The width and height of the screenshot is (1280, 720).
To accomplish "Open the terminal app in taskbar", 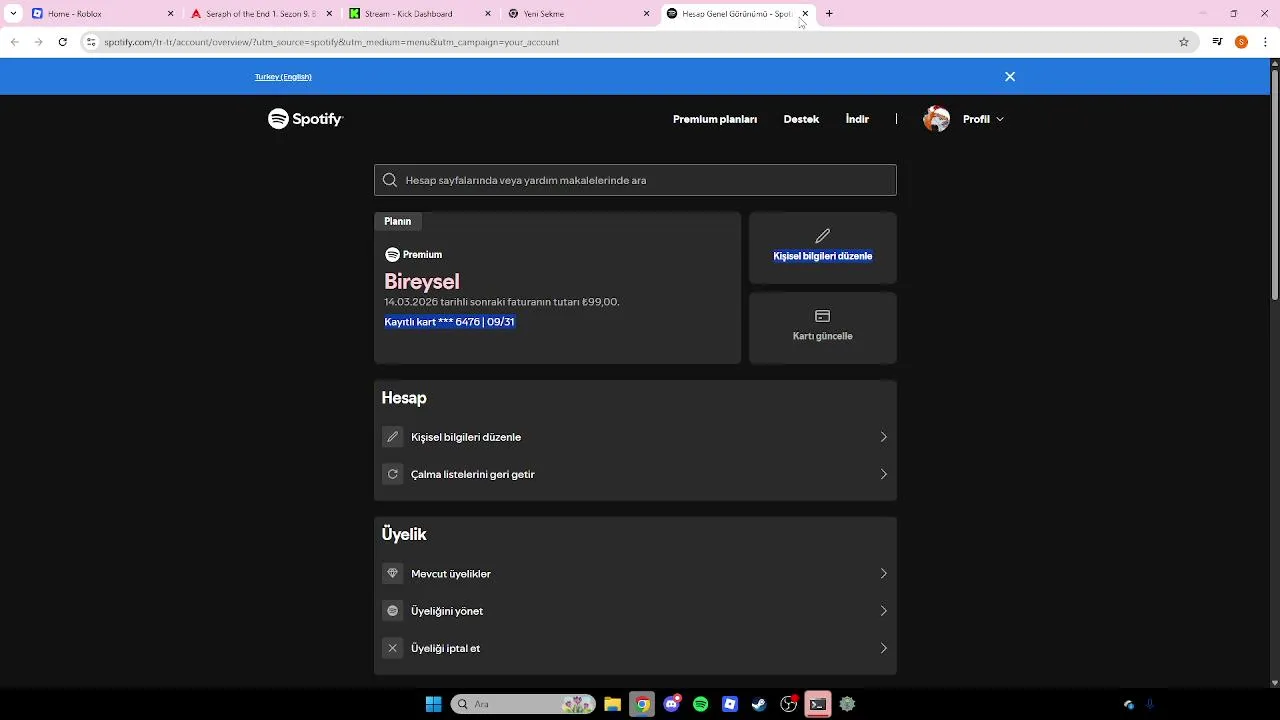I will pyautogui.click(x=818, y=704).
